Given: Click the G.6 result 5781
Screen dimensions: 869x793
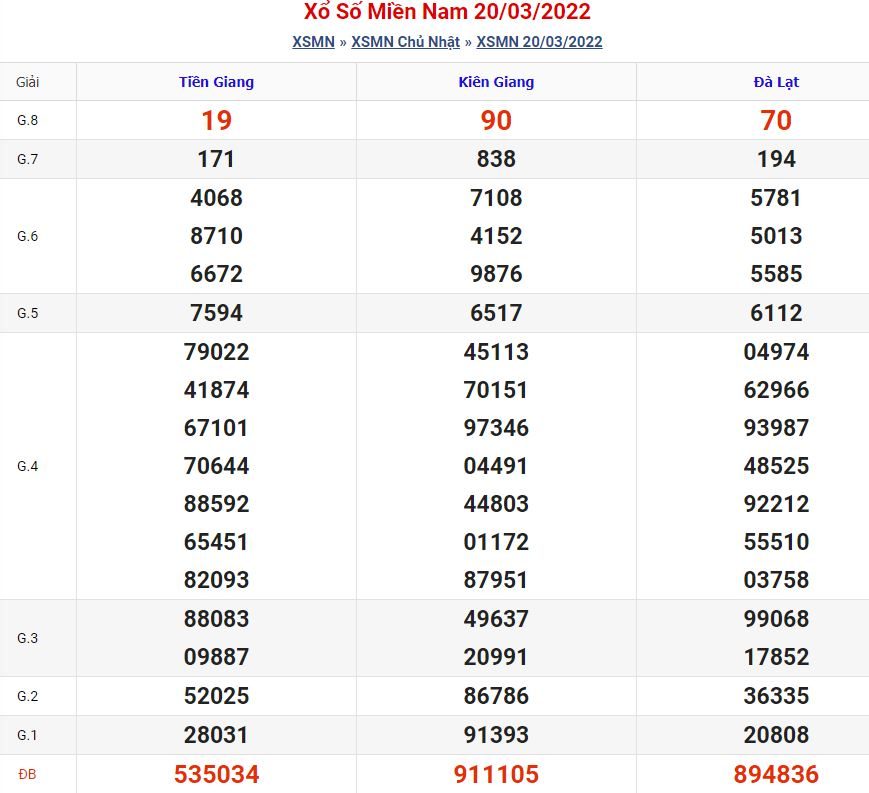Looking at the screenshot, I should coord(776,198).
